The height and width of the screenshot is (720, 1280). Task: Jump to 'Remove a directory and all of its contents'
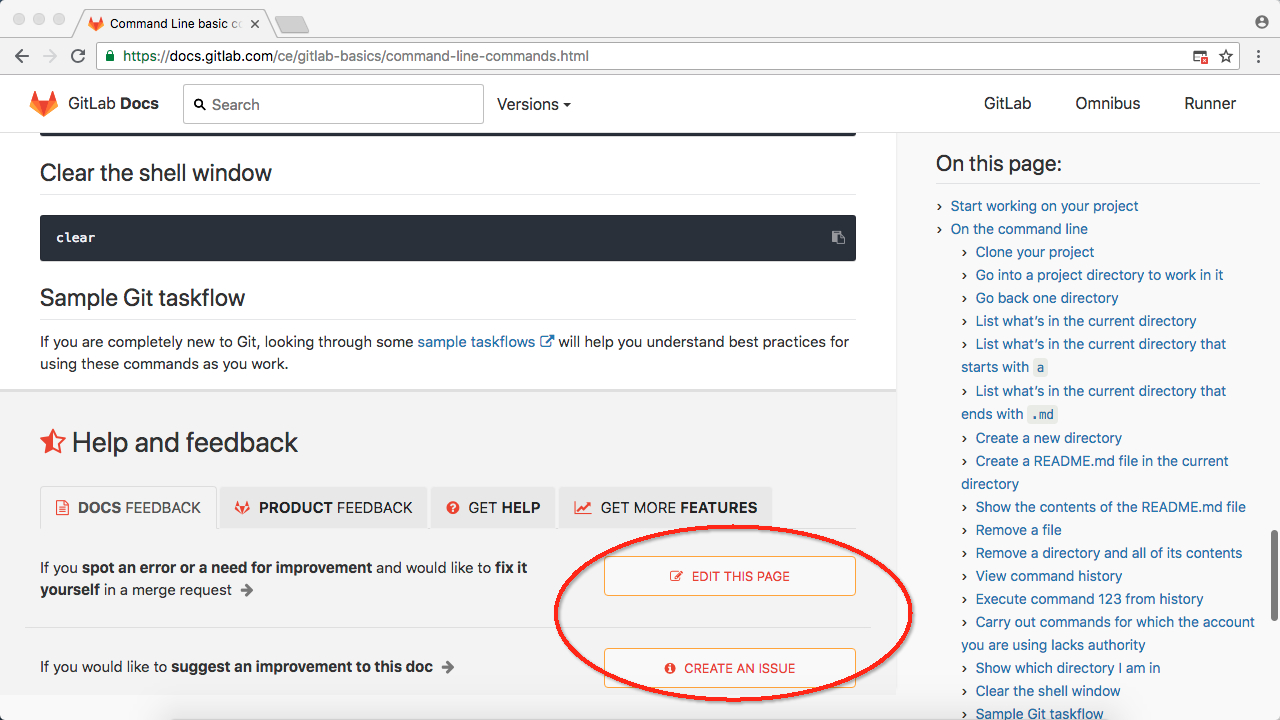(x=1108, y=553)
